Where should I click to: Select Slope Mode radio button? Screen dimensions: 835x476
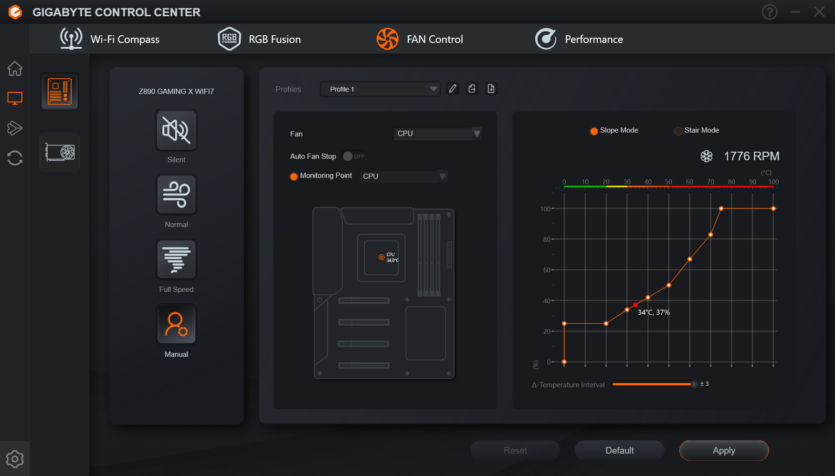[x=594, y=131]
